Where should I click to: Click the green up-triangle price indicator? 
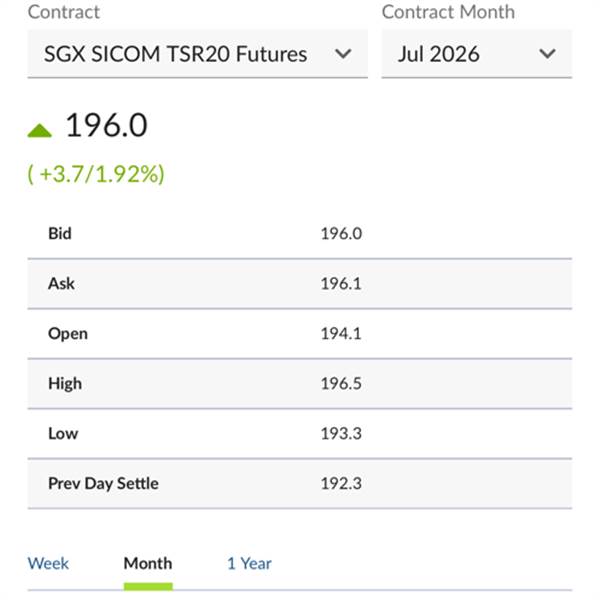tap(39, 129)
